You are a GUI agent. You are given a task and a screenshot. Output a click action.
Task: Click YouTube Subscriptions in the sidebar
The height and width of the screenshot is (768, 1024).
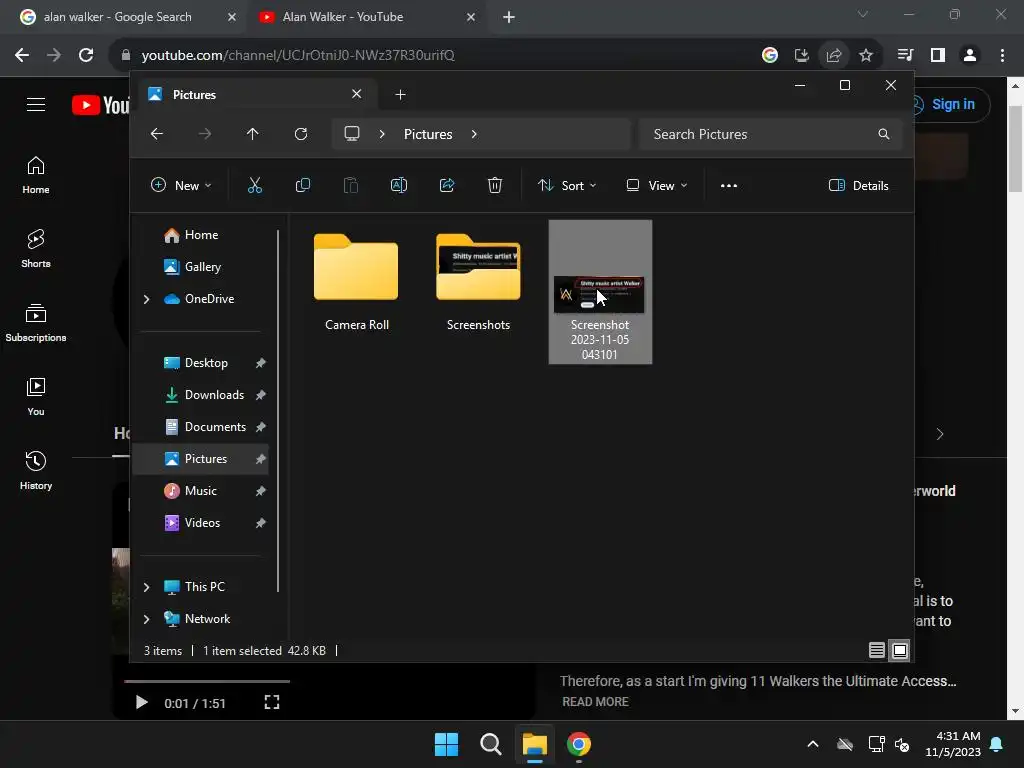[x=36, y=322]
